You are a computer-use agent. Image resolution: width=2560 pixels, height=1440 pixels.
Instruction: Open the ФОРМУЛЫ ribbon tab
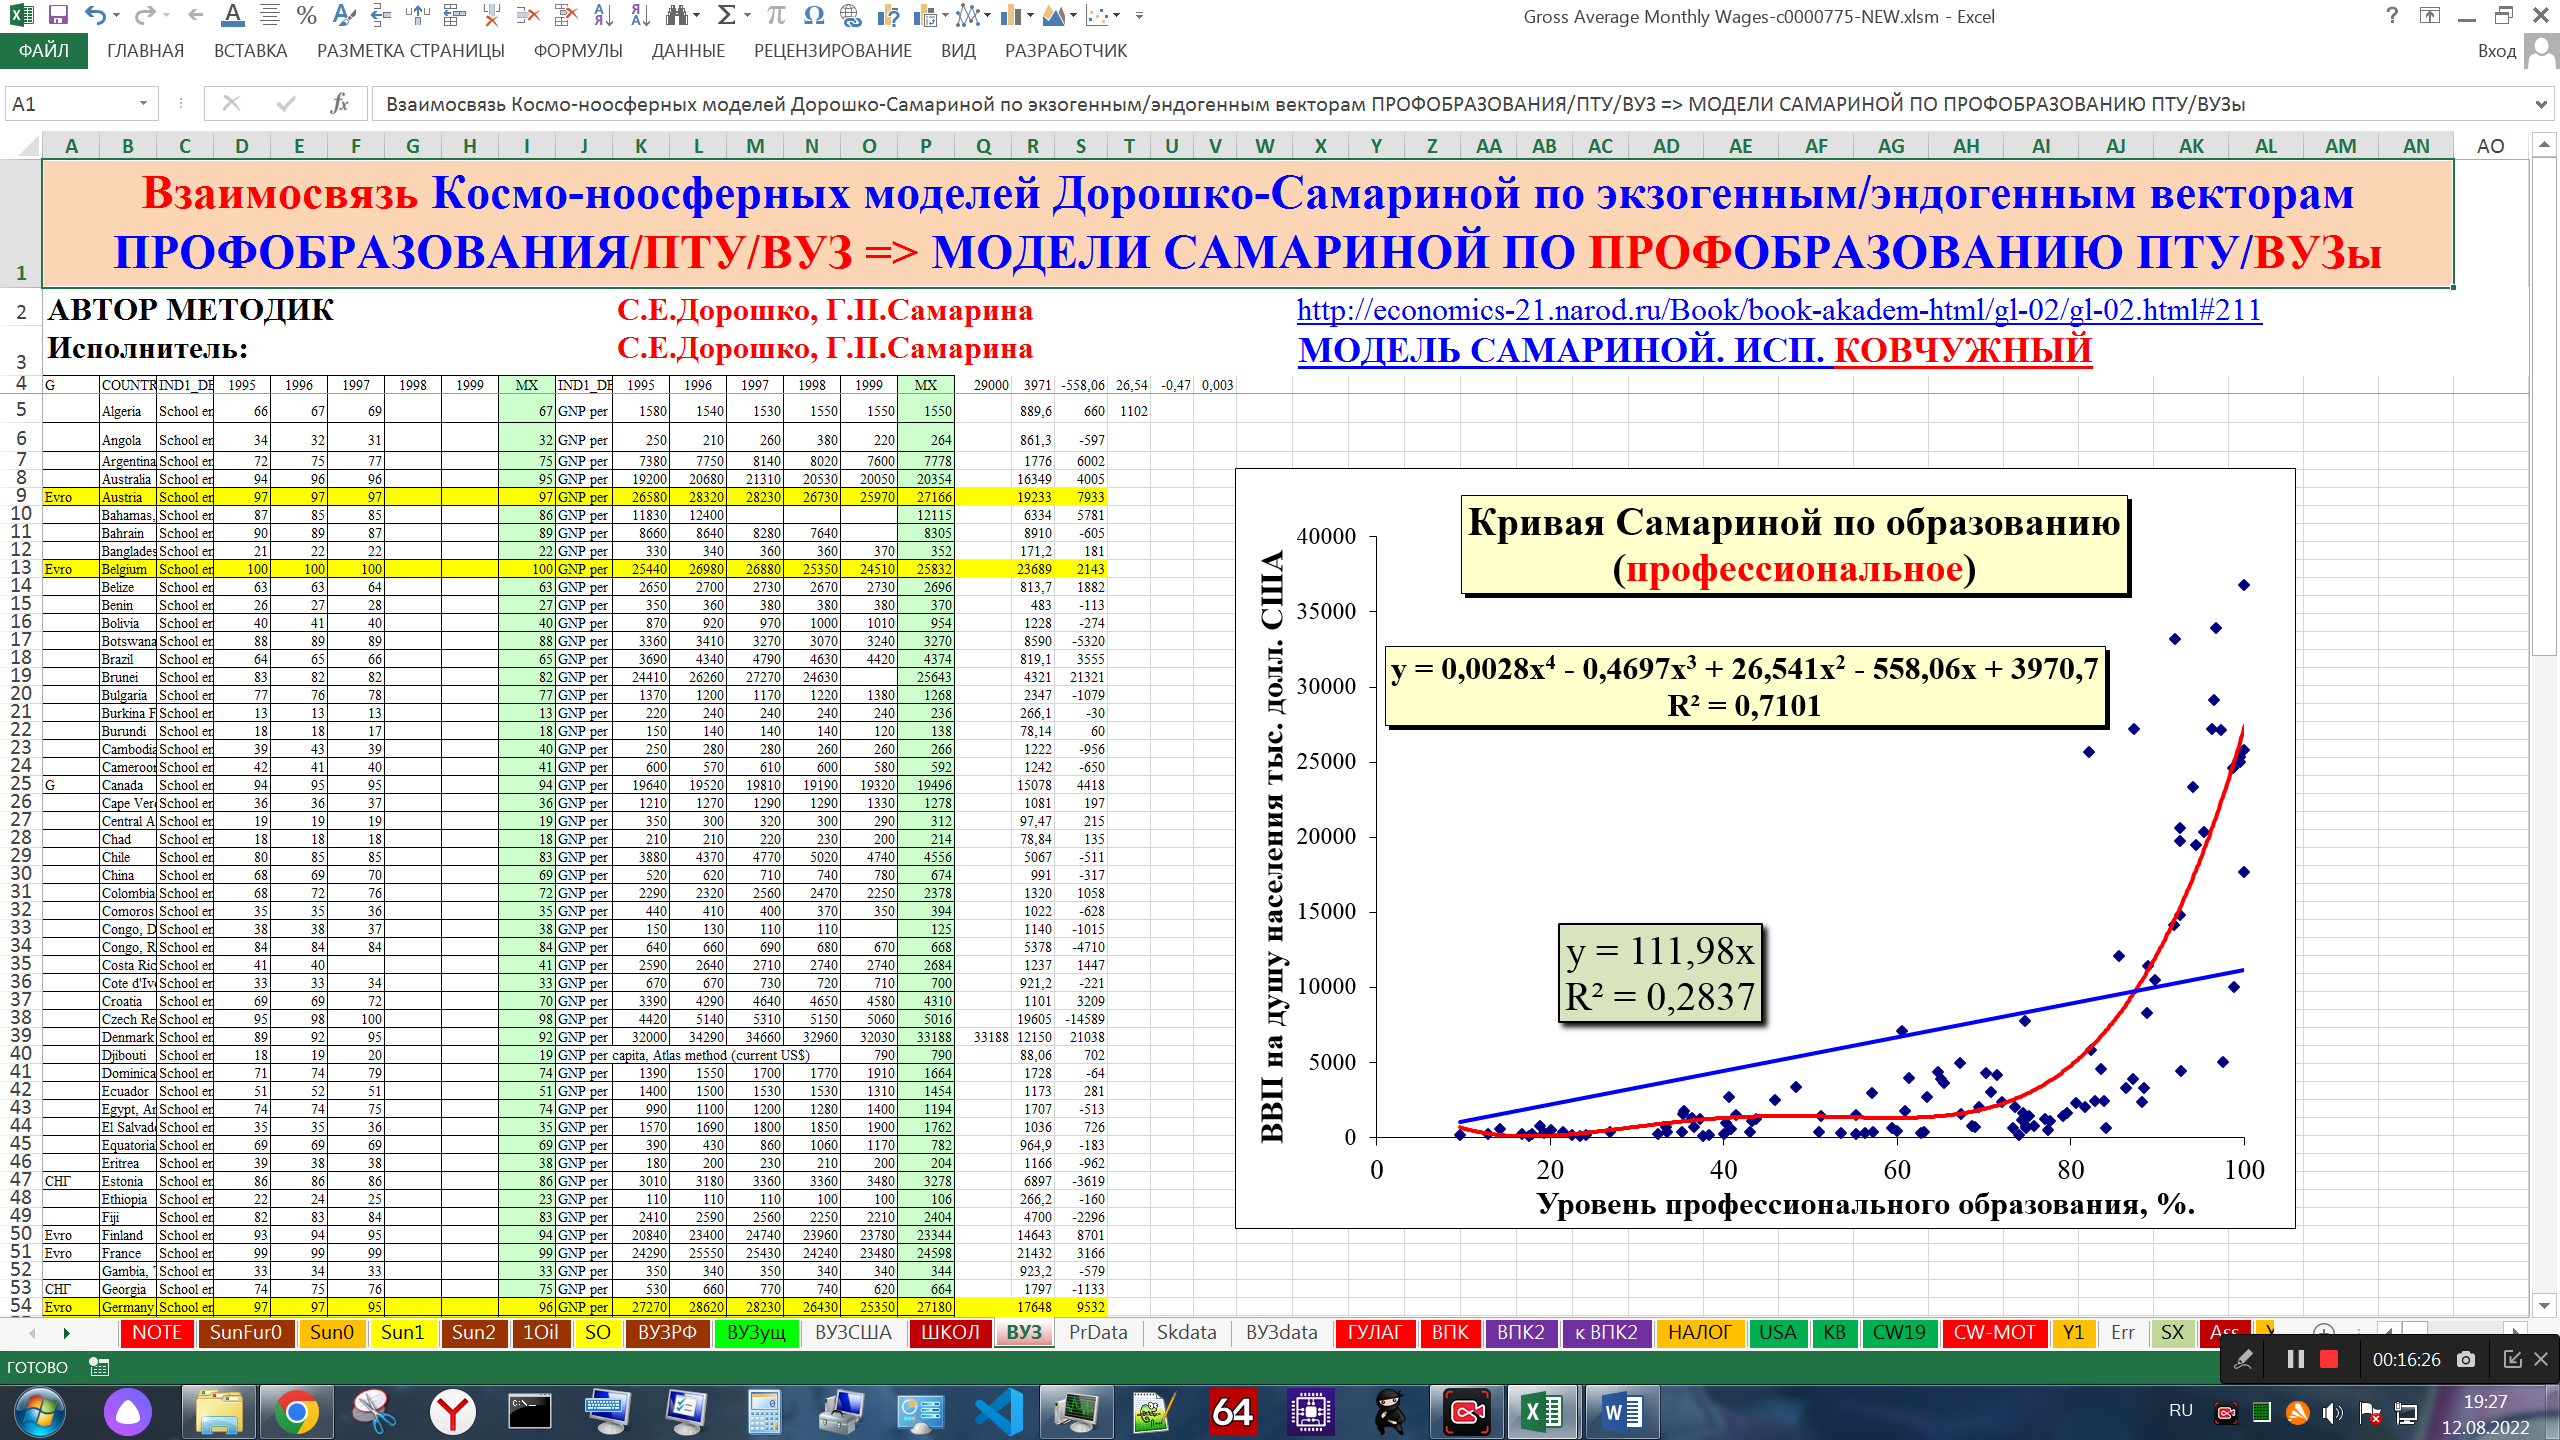point(577,51)
